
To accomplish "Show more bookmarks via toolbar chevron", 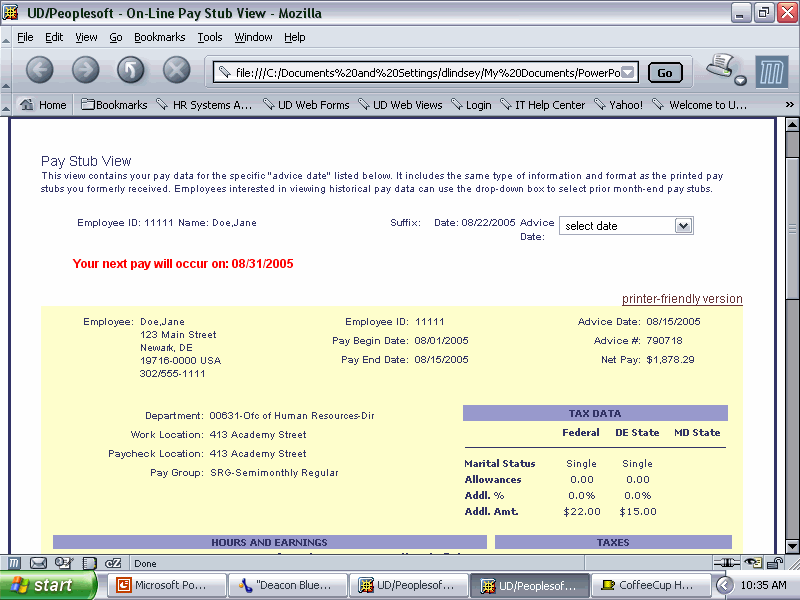I will (789, 105).
